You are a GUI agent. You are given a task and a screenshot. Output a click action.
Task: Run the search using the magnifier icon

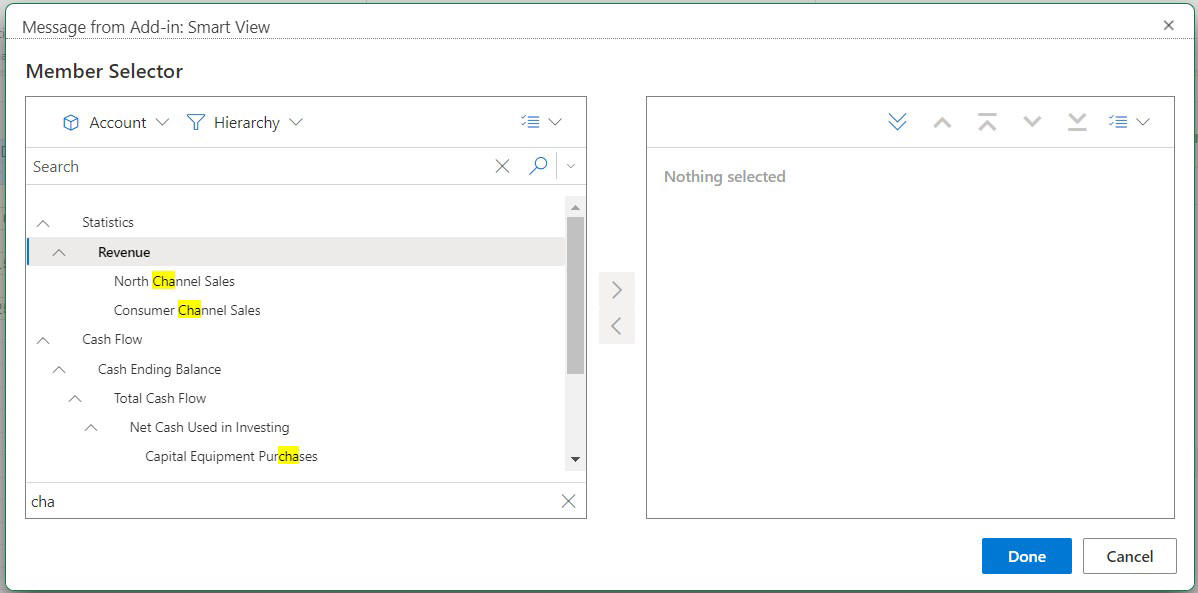click(x=539, y=166)
